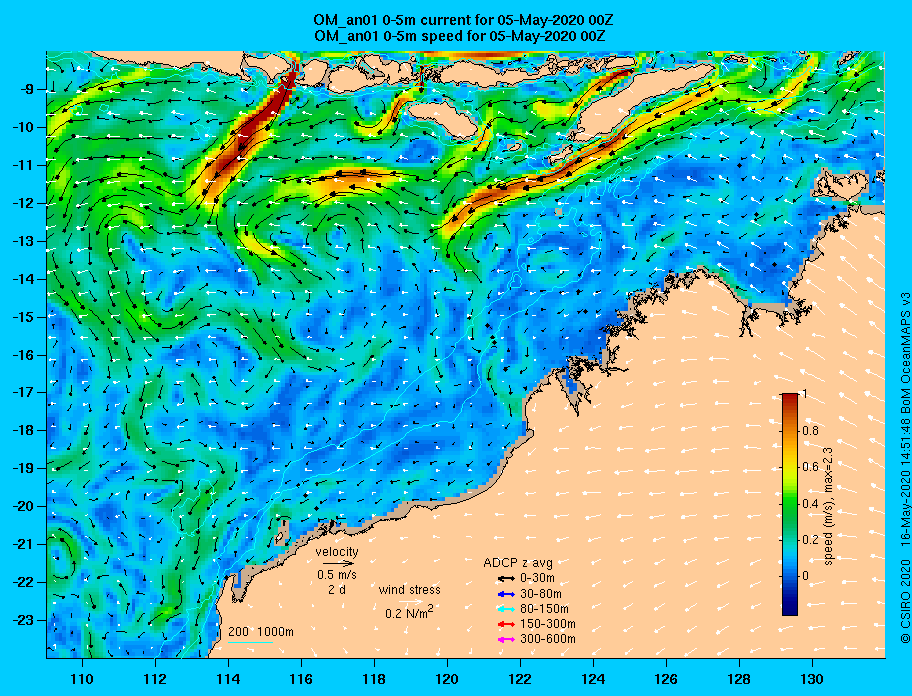Viewport: 912px width, 696px height.
Task: Click the CSIRO 2020 BoM OceanMAPS copyright text
Action: pyautogui.click(x=905, y=466)
